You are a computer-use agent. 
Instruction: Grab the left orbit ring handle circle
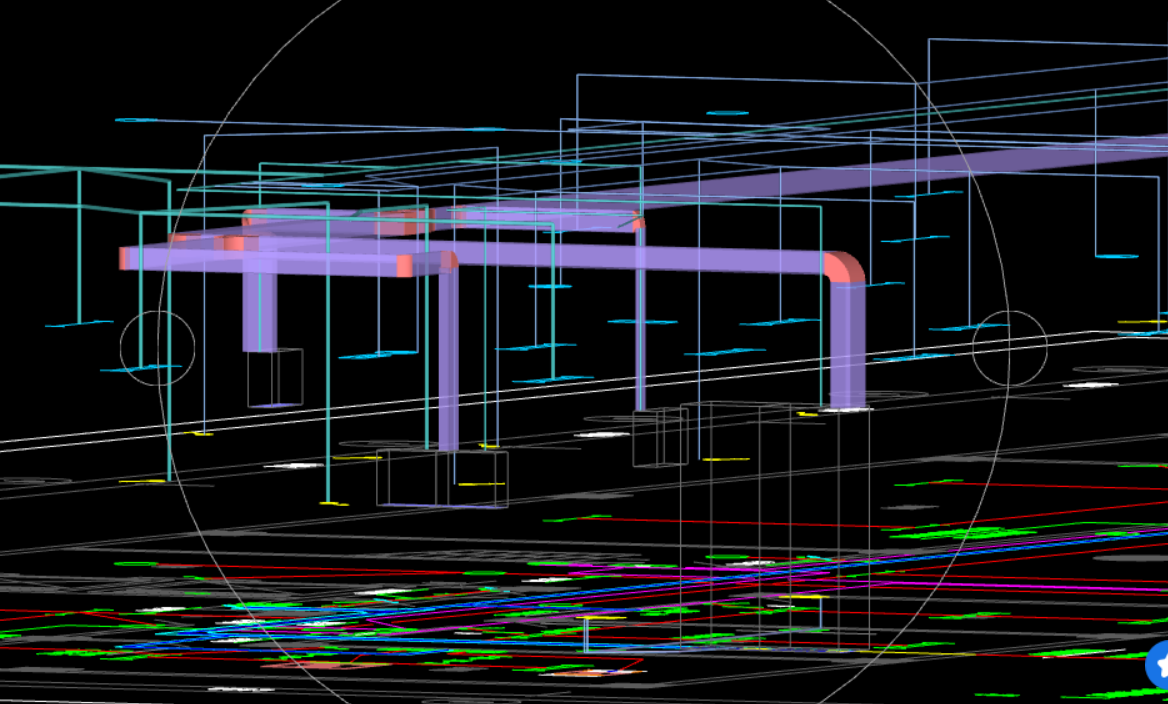coord(157,348)
